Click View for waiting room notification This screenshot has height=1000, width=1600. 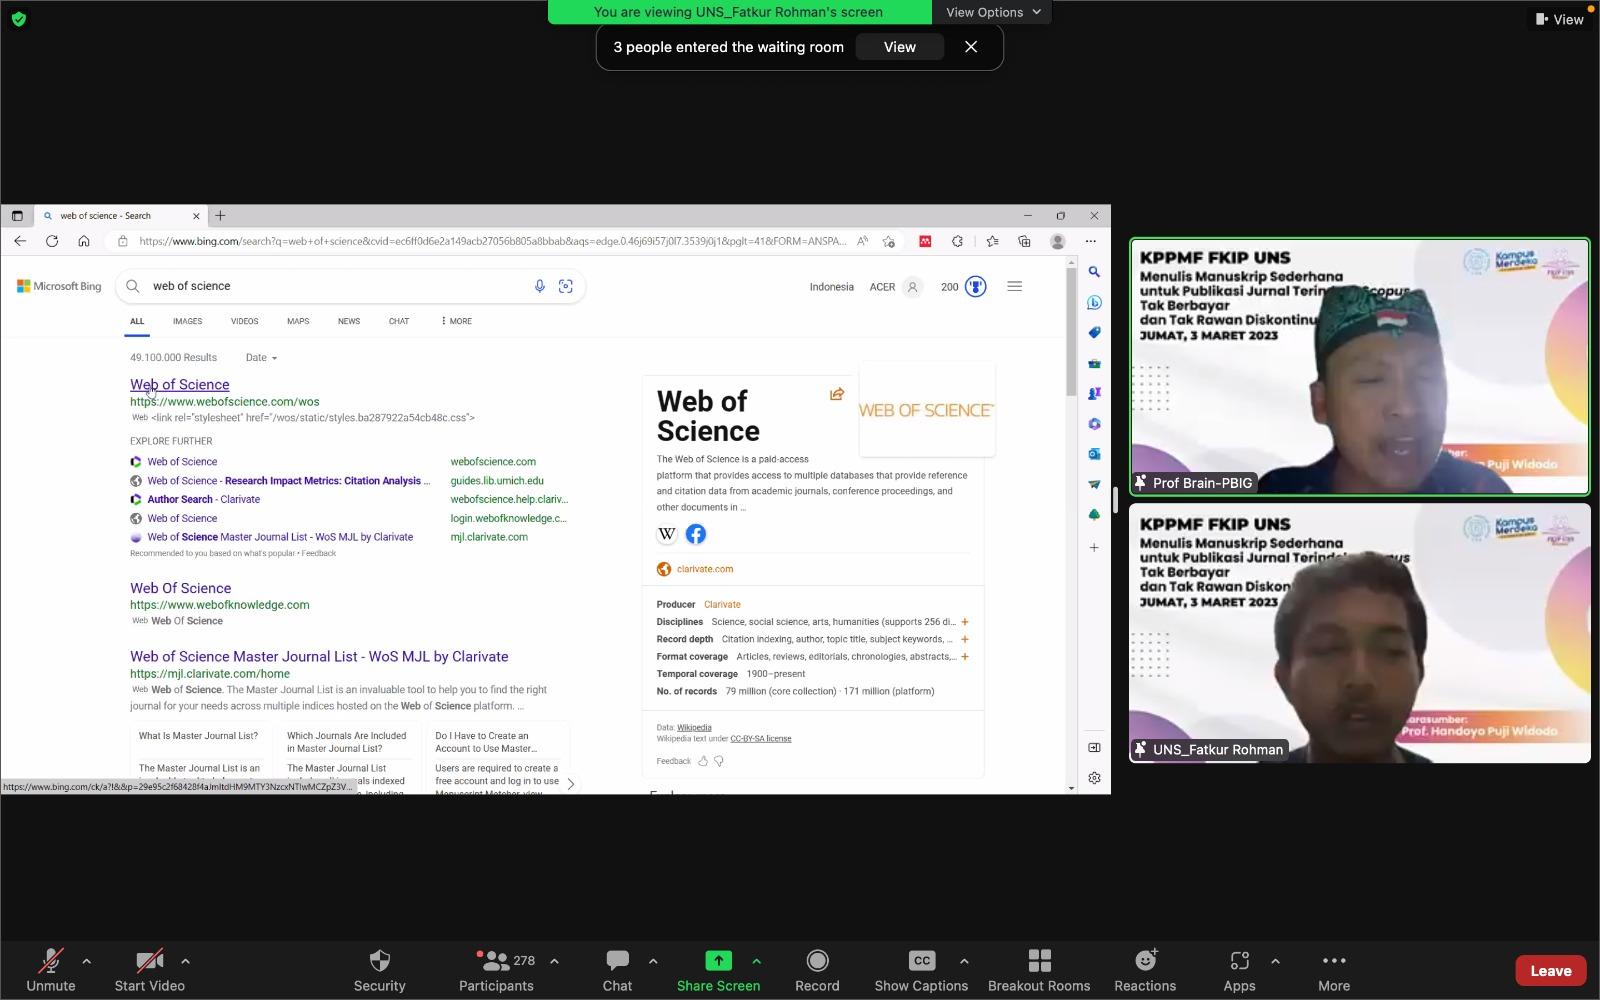click(x=899, y=47)
